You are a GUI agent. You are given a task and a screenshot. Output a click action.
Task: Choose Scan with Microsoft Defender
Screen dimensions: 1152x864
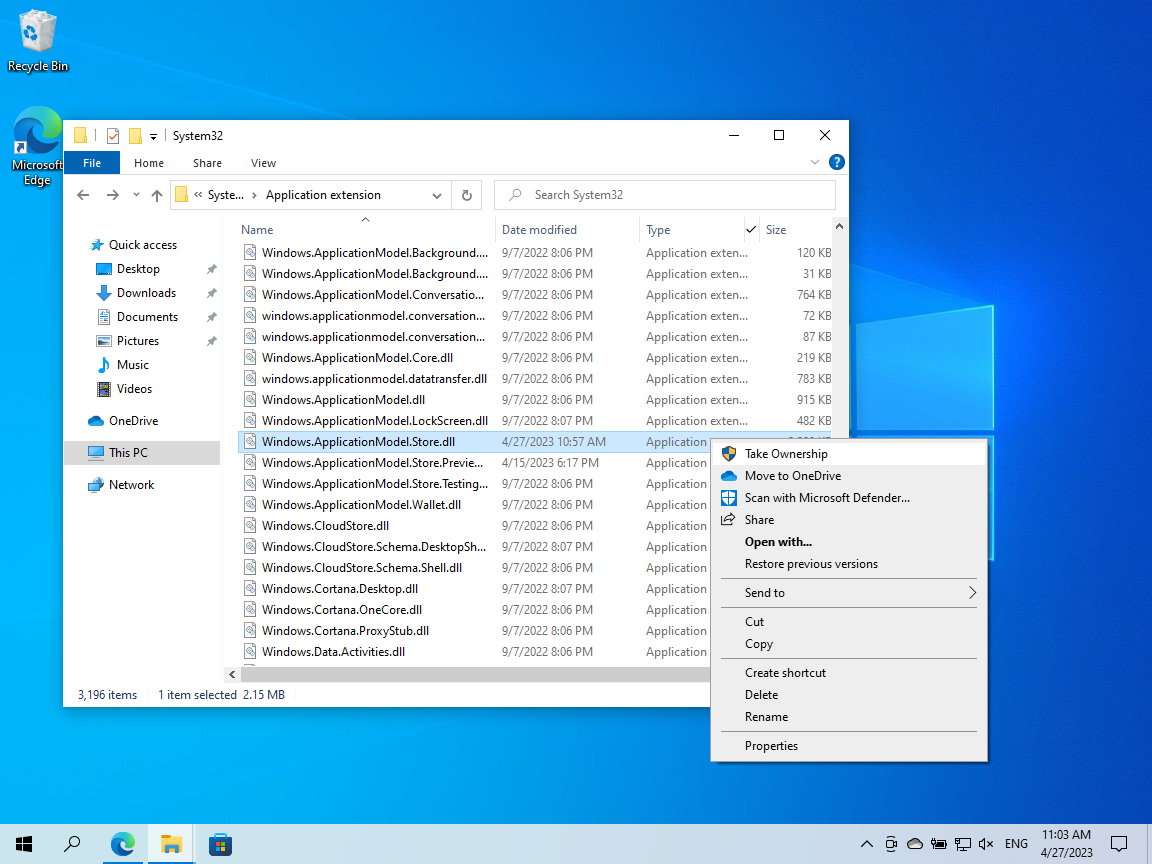[849, 498]
